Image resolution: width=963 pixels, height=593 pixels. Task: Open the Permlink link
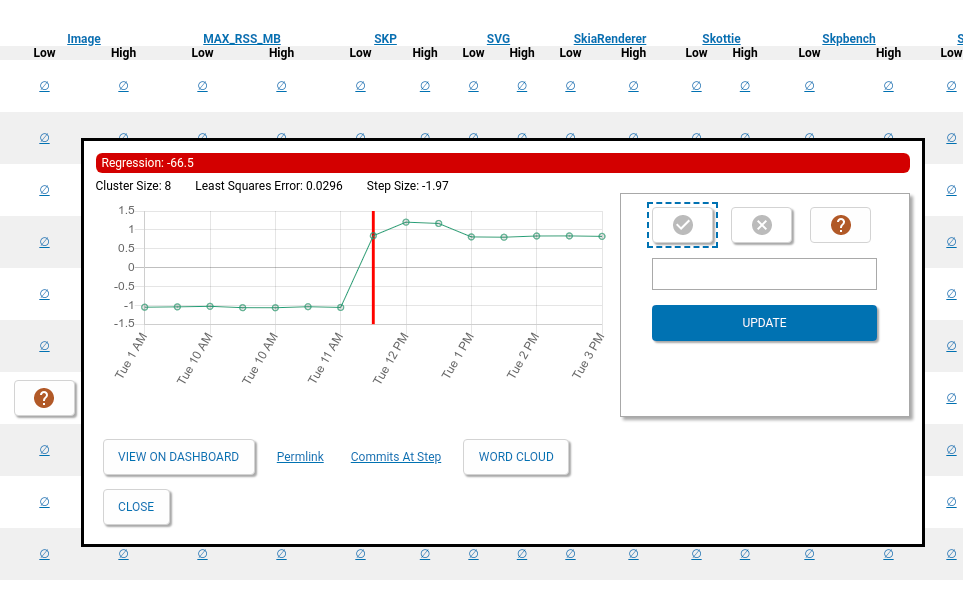[300, 457]
